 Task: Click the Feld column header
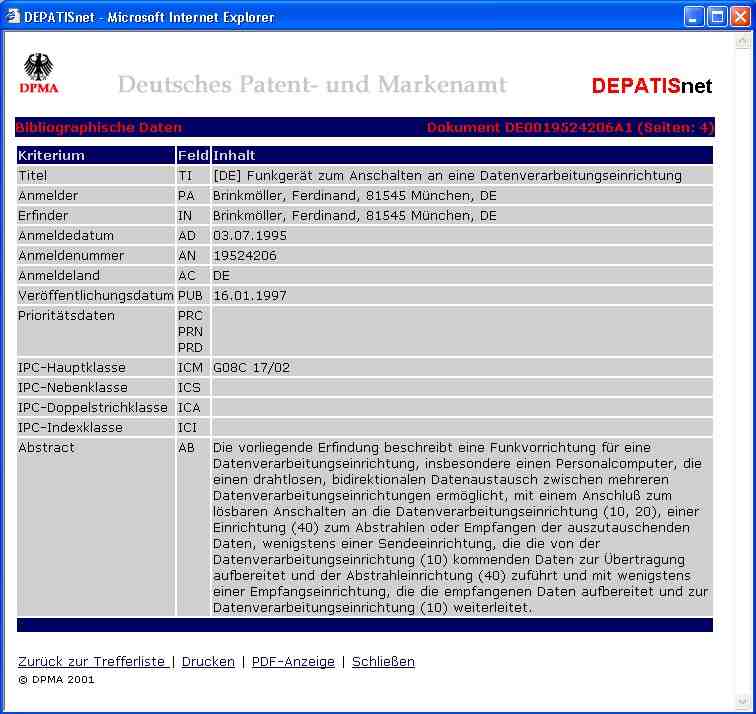tap(192, 156)
